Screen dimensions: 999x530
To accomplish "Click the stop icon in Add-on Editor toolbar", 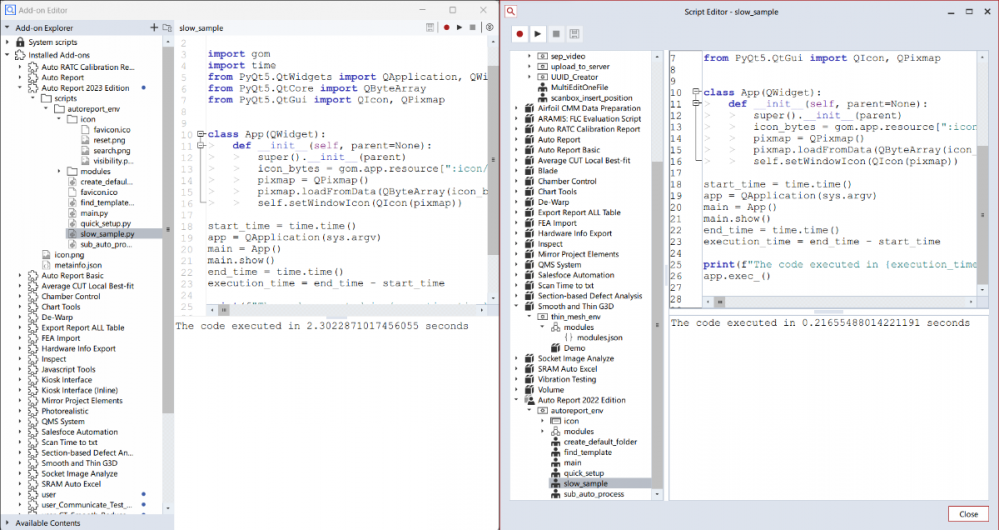I will point(472,27).
